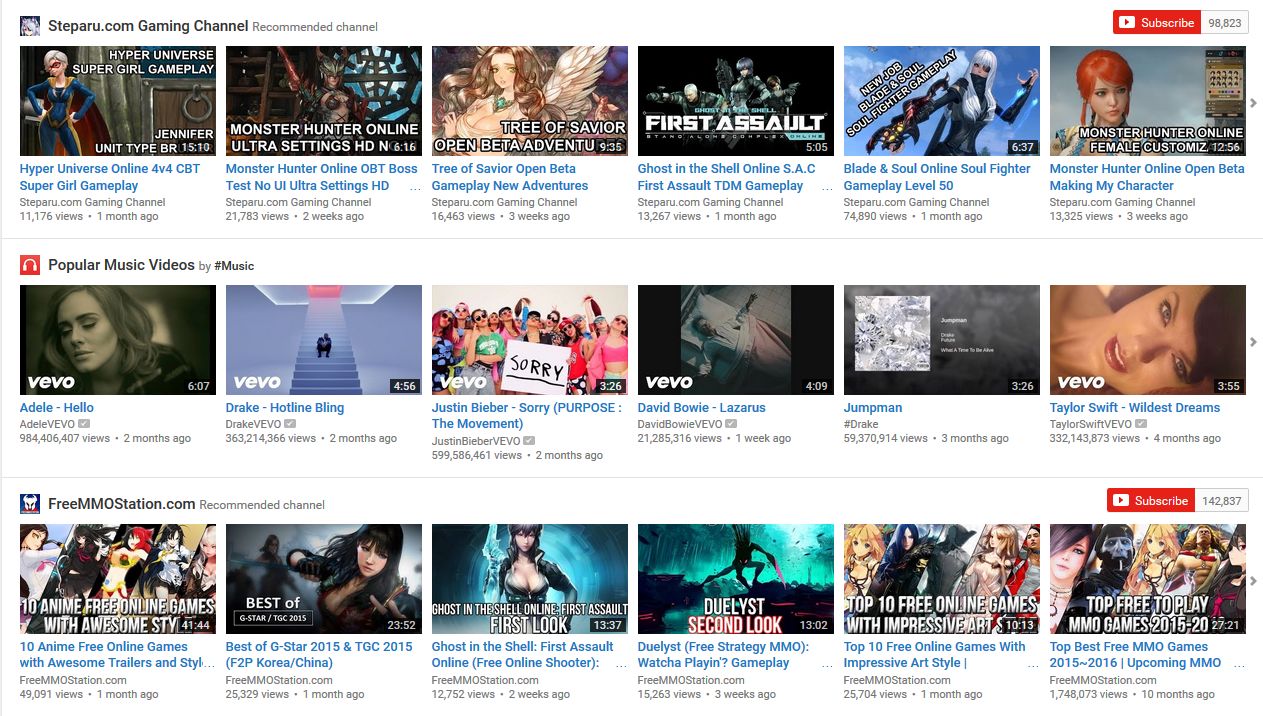Subscribe to Steparu.com Gaming Channel
This screenshot has height=716, width=1263.
pyautogui.click(x=1157, y=22)
